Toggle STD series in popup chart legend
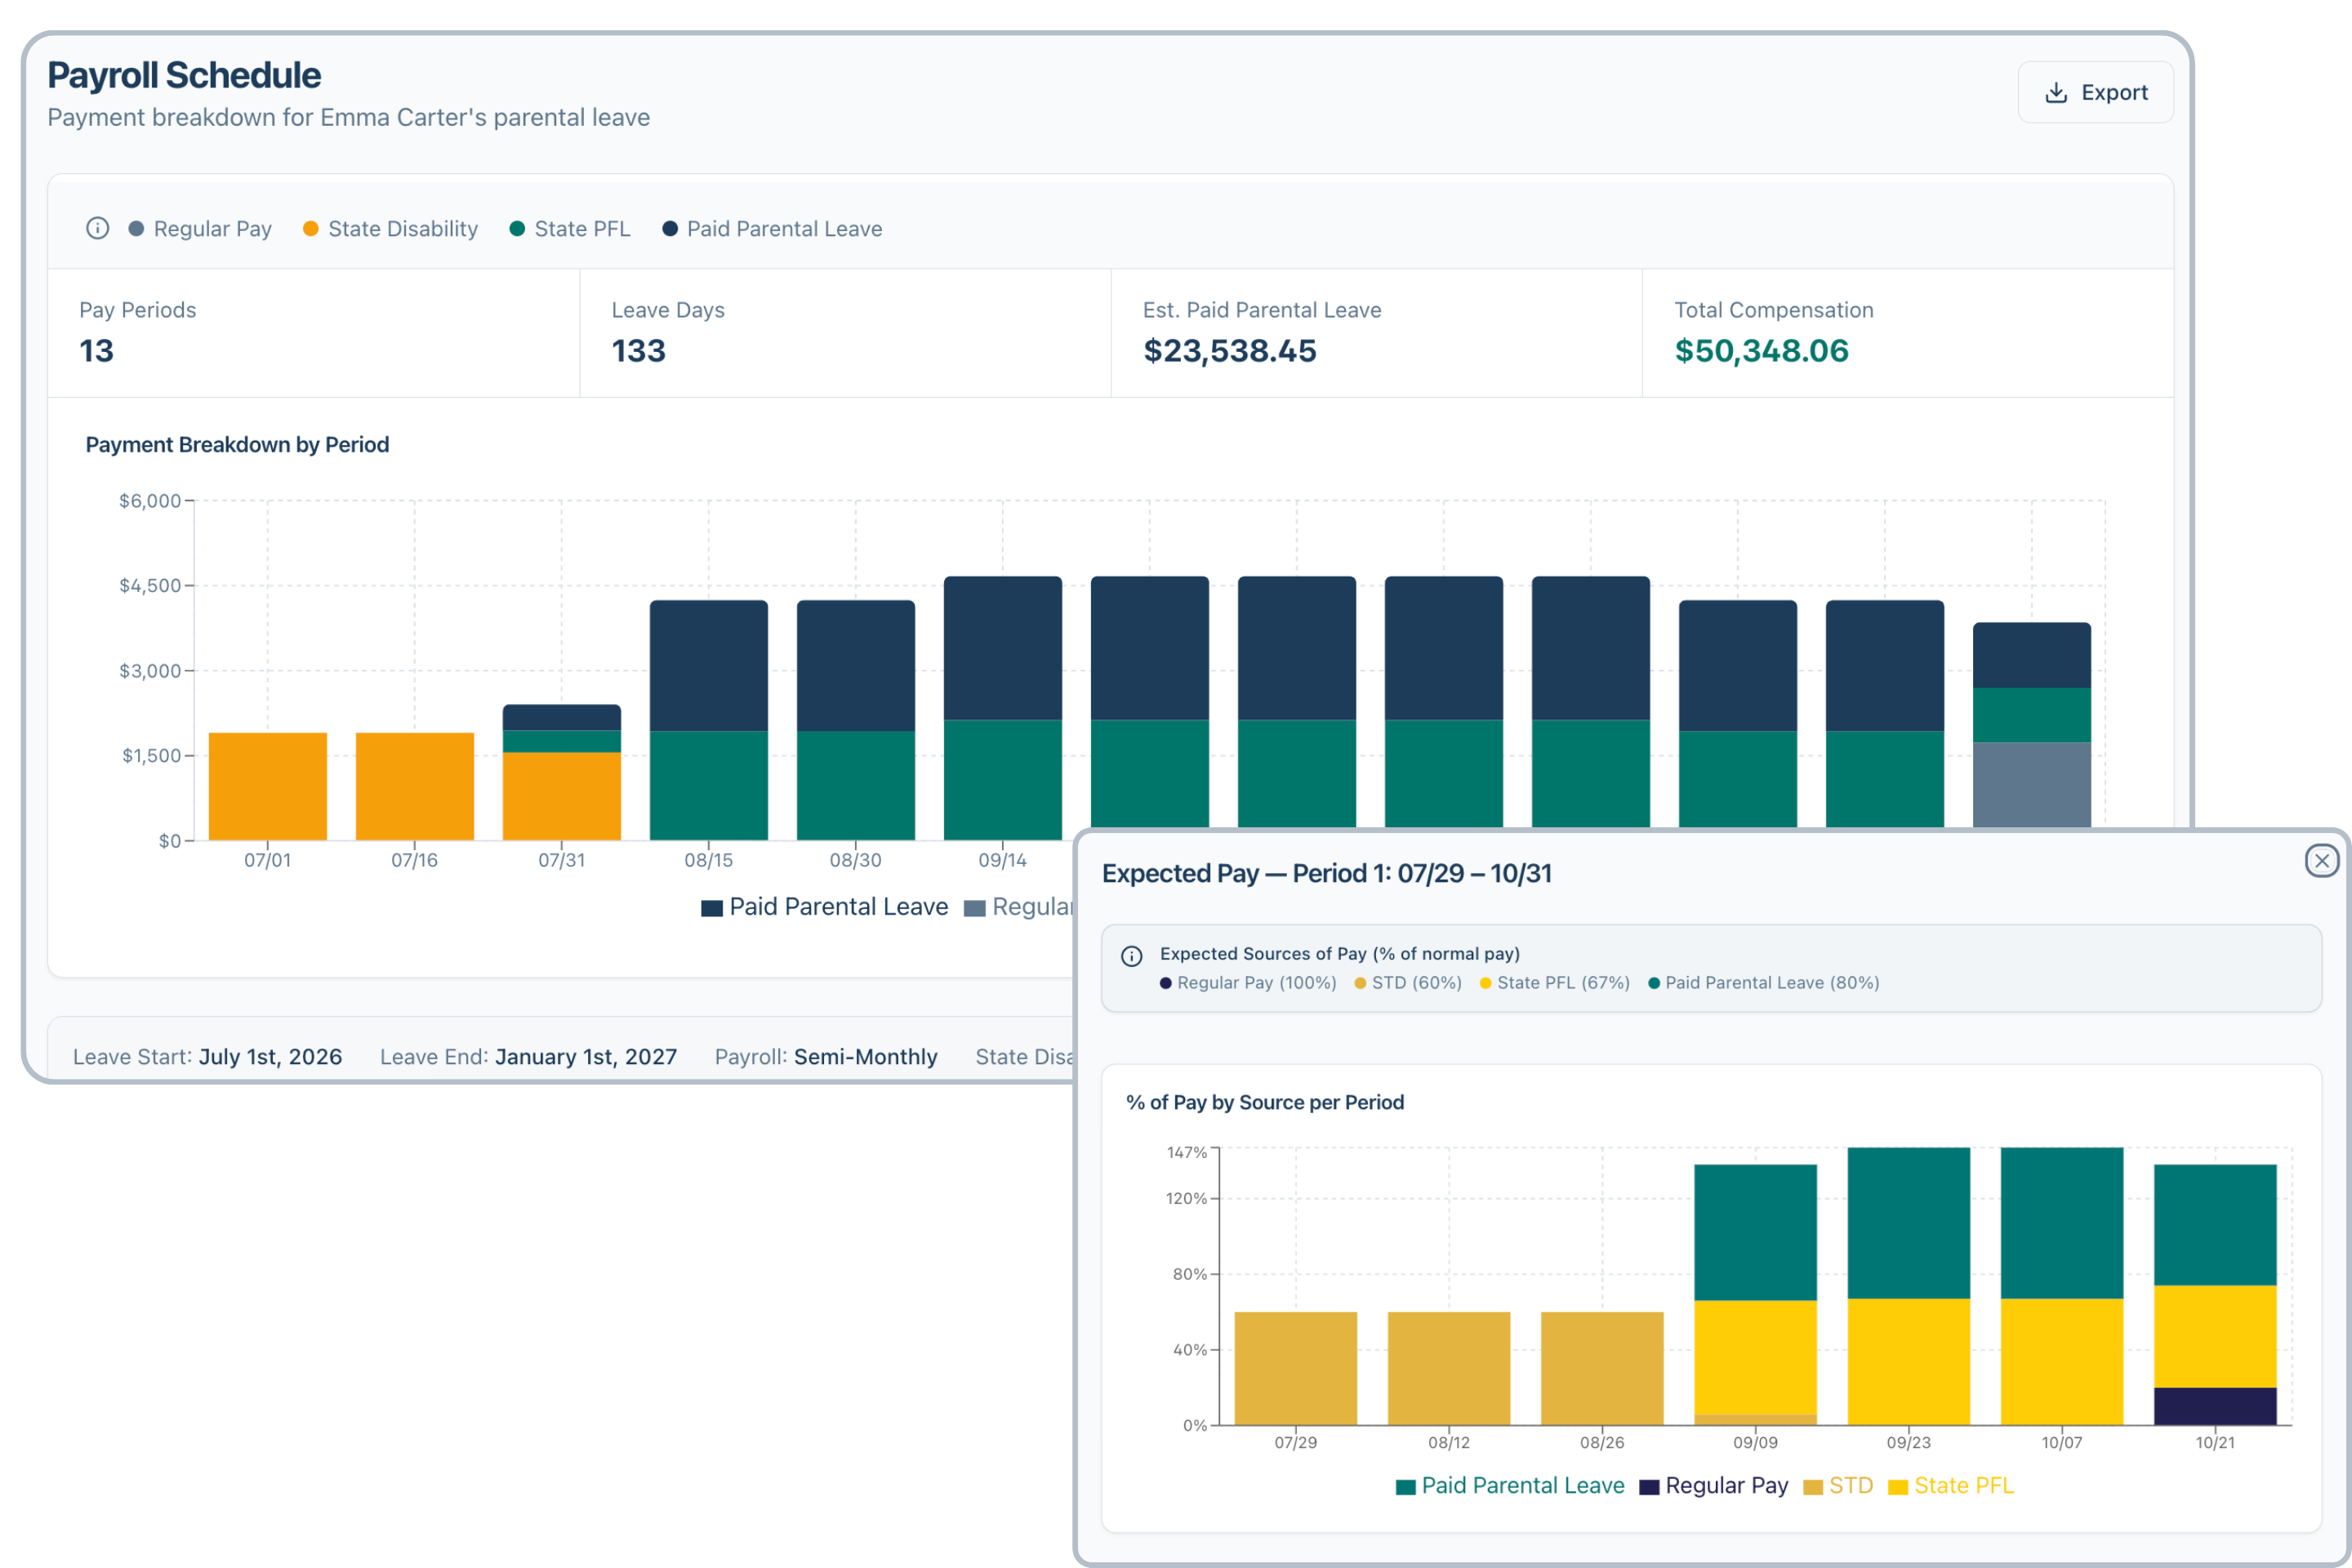This screenshot has height=1568, width=2352. (1838, 1486)
